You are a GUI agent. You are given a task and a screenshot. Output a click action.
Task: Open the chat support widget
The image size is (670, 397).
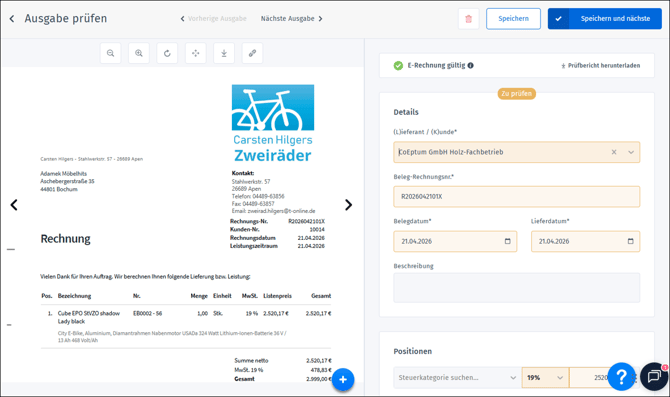pos(654,376)
